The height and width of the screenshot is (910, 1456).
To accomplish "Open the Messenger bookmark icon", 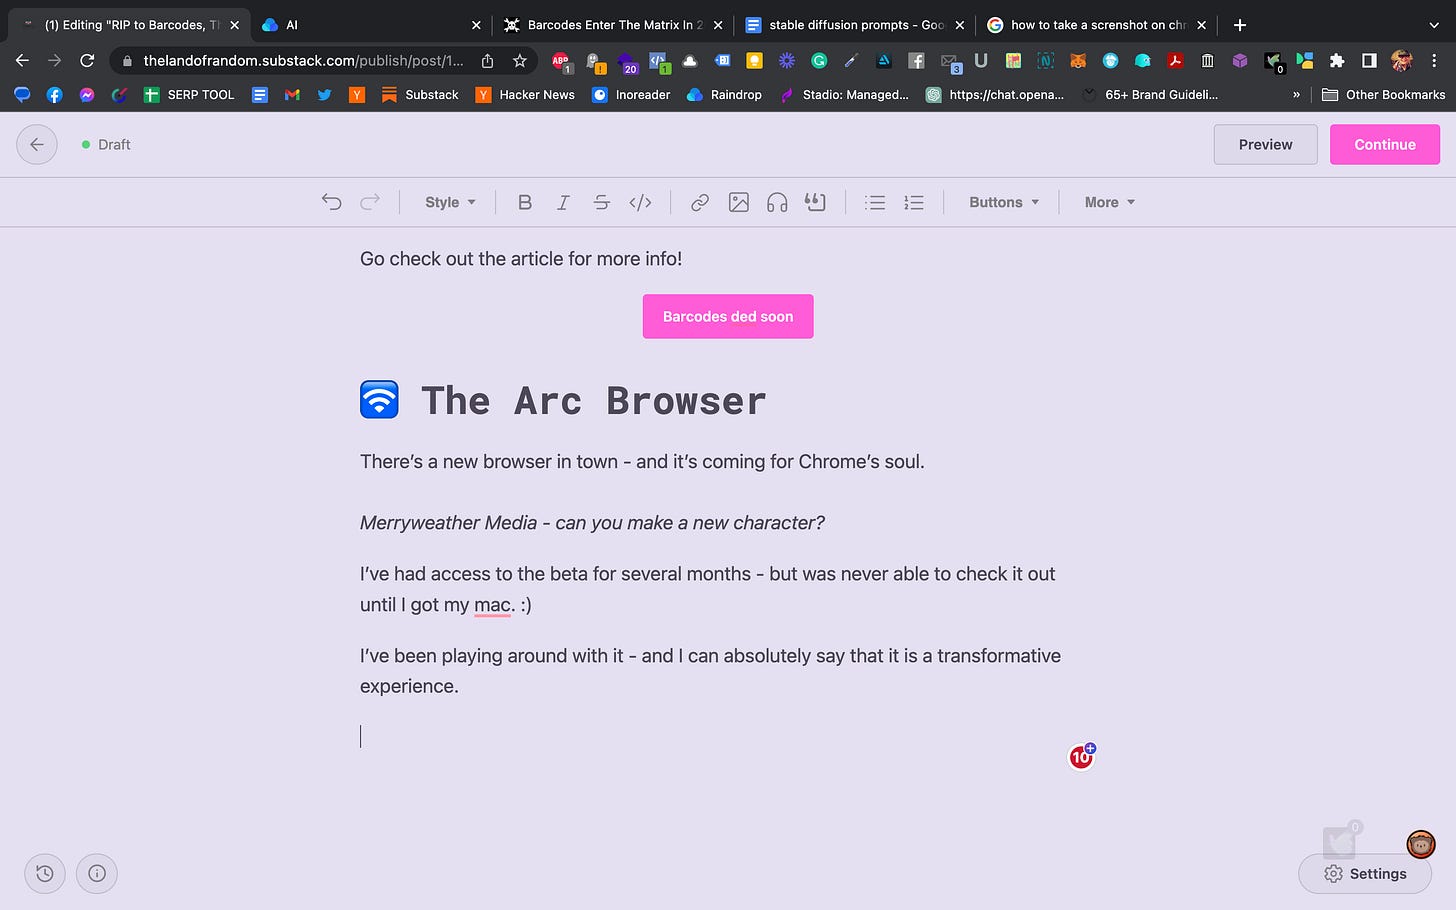I will tap(87, 95).
